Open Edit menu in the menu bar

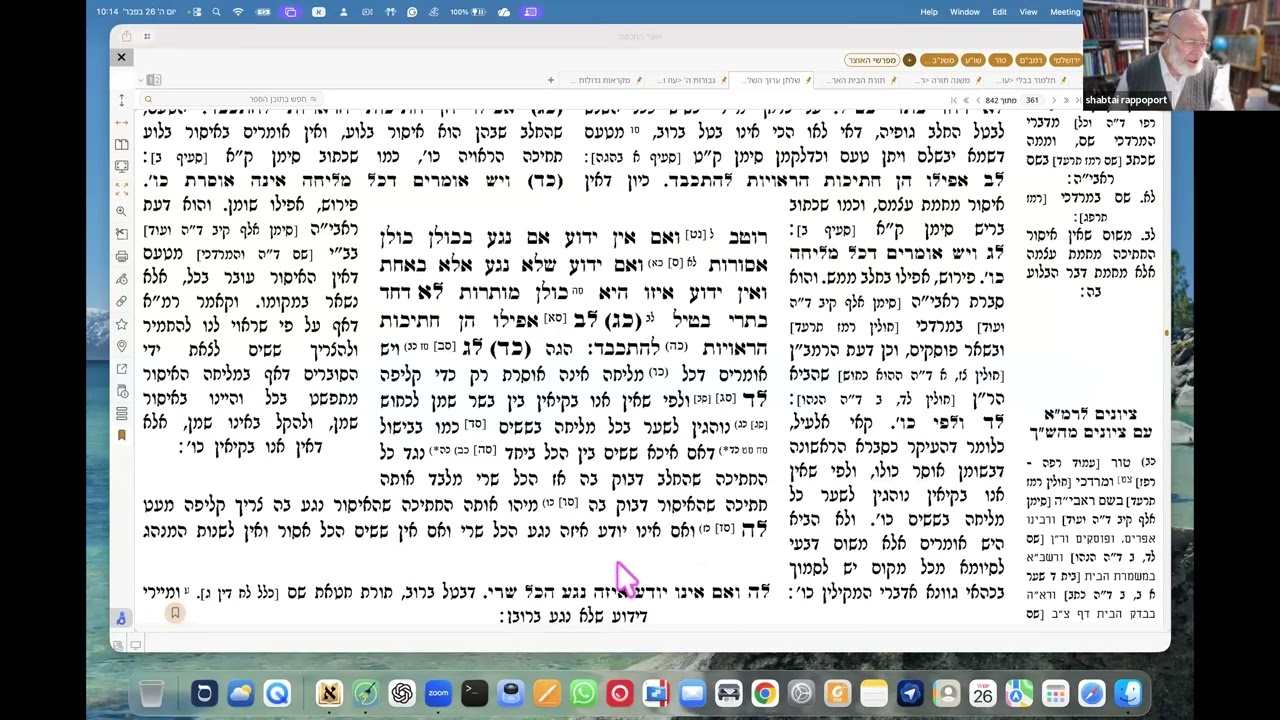999,12
